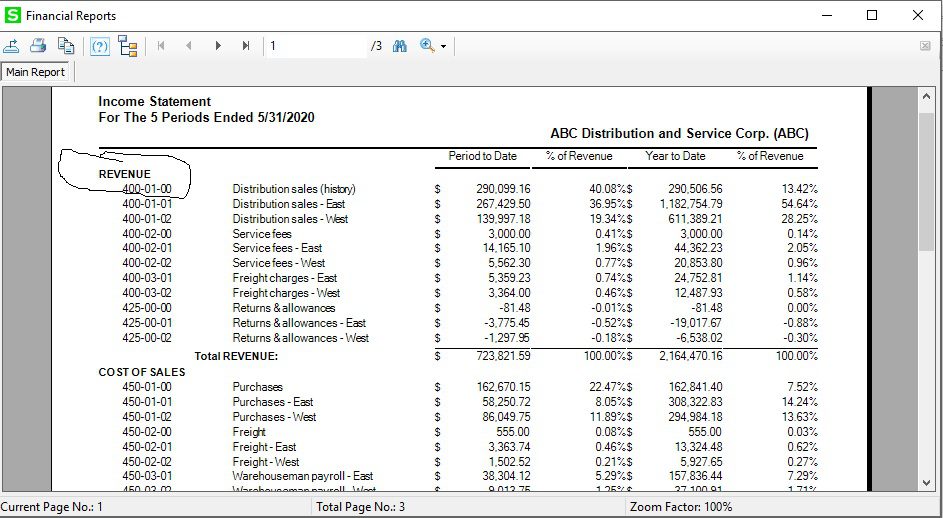Click 'Returns & allowances - West' row label
This screenshot has height=518, width=943.
coord(301,338)
